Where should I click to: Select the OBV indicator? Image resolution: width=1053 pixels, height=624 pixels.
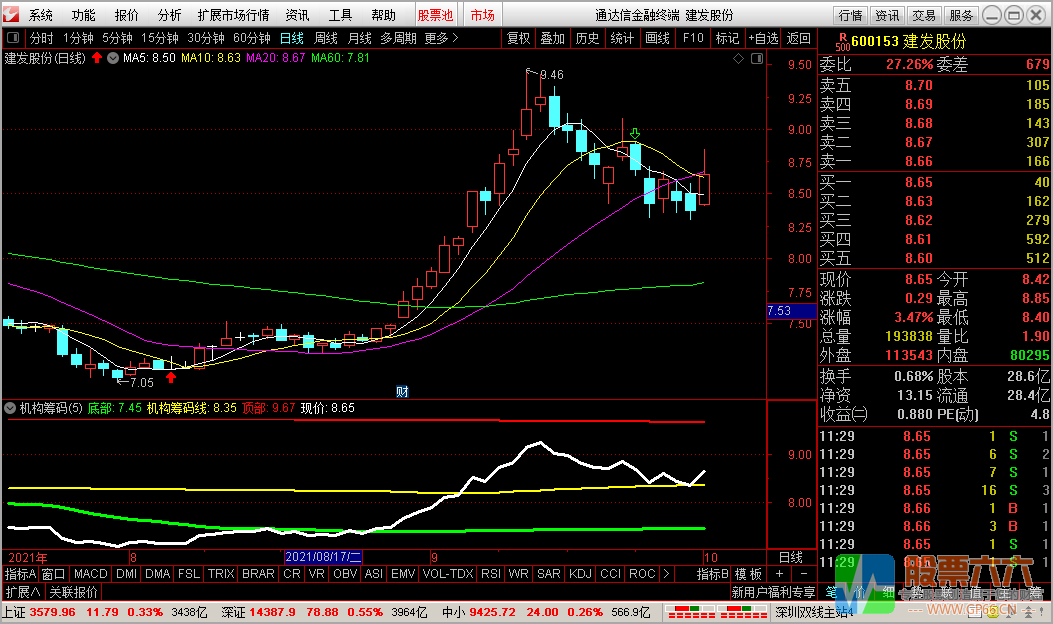345,574
